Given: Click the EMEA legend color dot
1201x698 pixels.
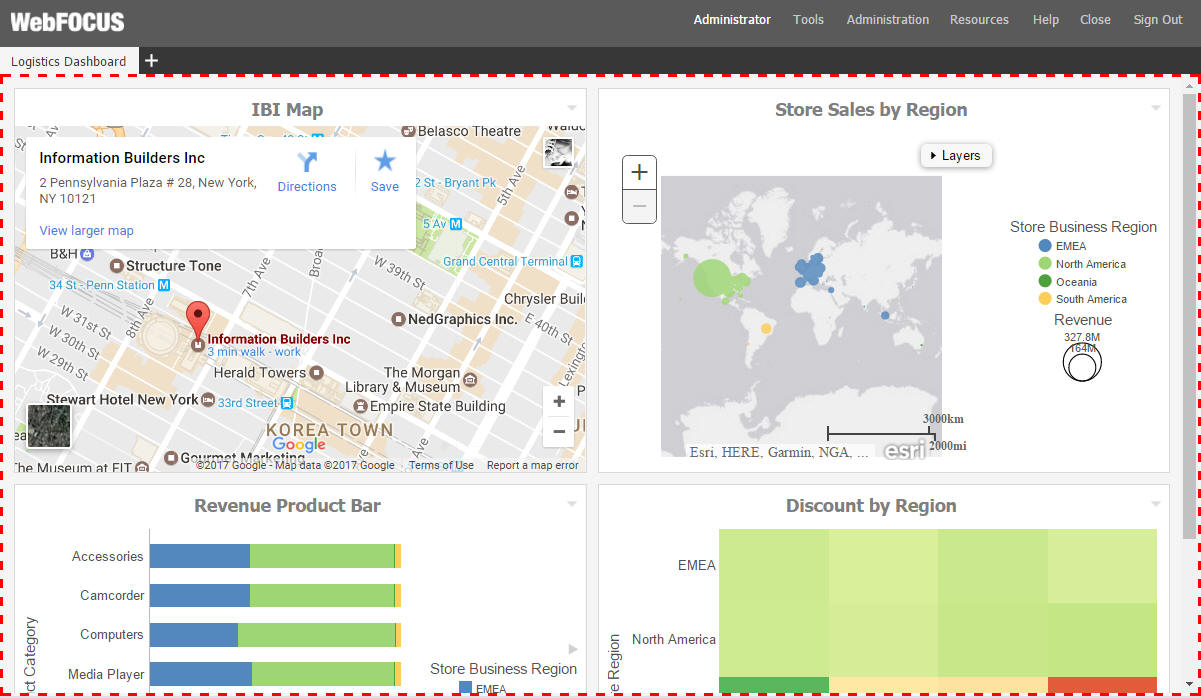Looking at the screenshot, I should pyautogui.click(x=1045, y=246).
